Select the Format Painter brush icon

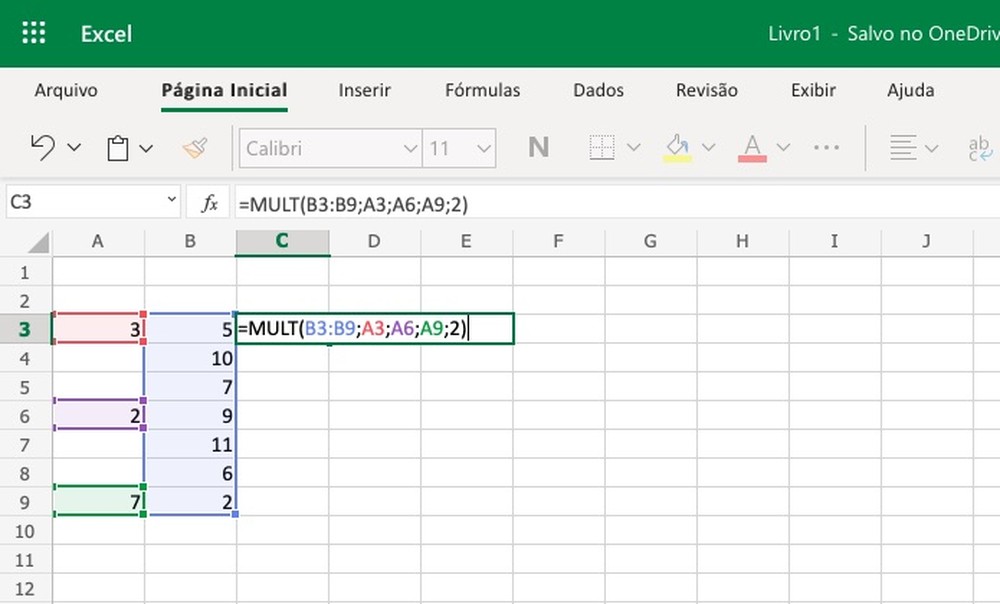[196, 147]
